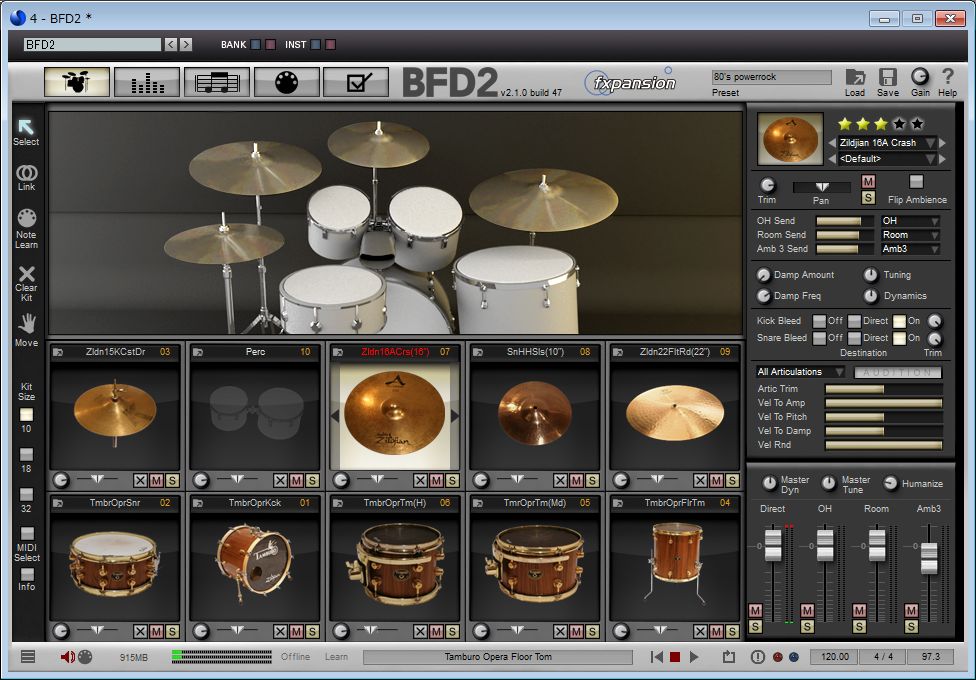976x680 pixels.
Task: Click the Master Dyn knob
Action: [769, 483]
